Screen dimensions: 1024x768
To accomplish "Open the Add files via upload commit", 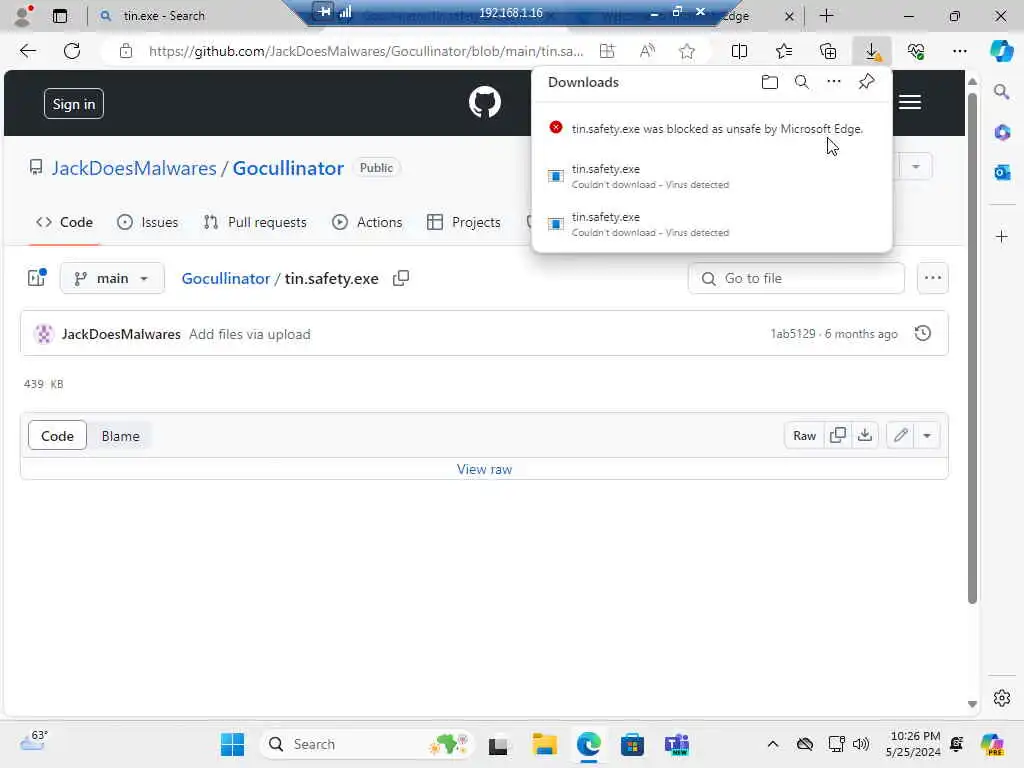I will [x=249, y=334].
